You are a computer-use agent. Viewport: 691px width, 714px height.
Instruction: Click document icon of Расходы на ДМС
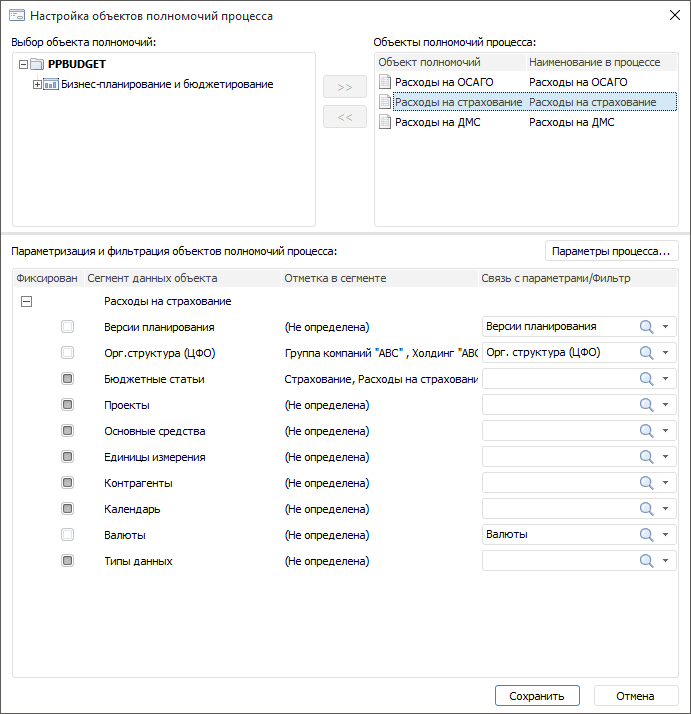coord(385,122)
